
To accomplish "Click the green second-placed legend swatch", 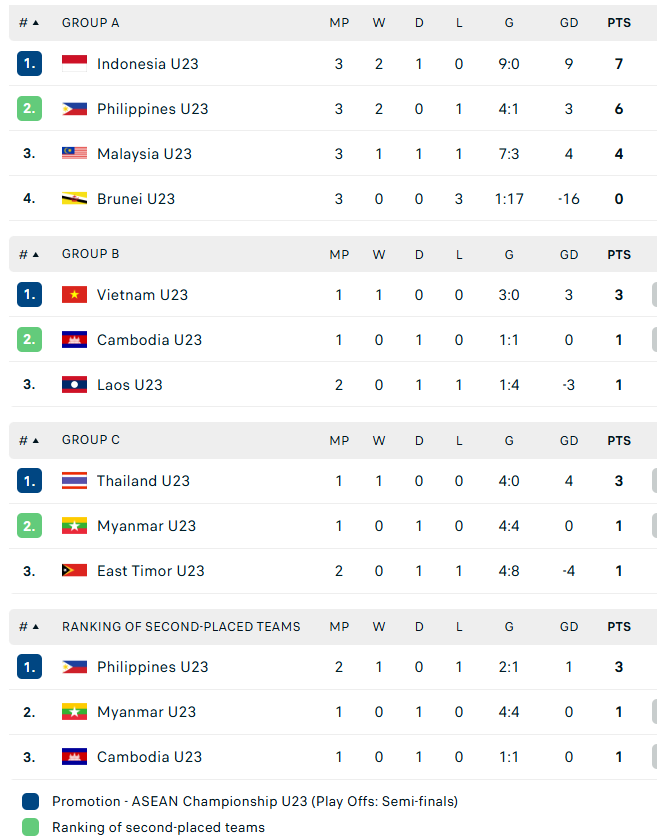I will [x=30, y=827].
